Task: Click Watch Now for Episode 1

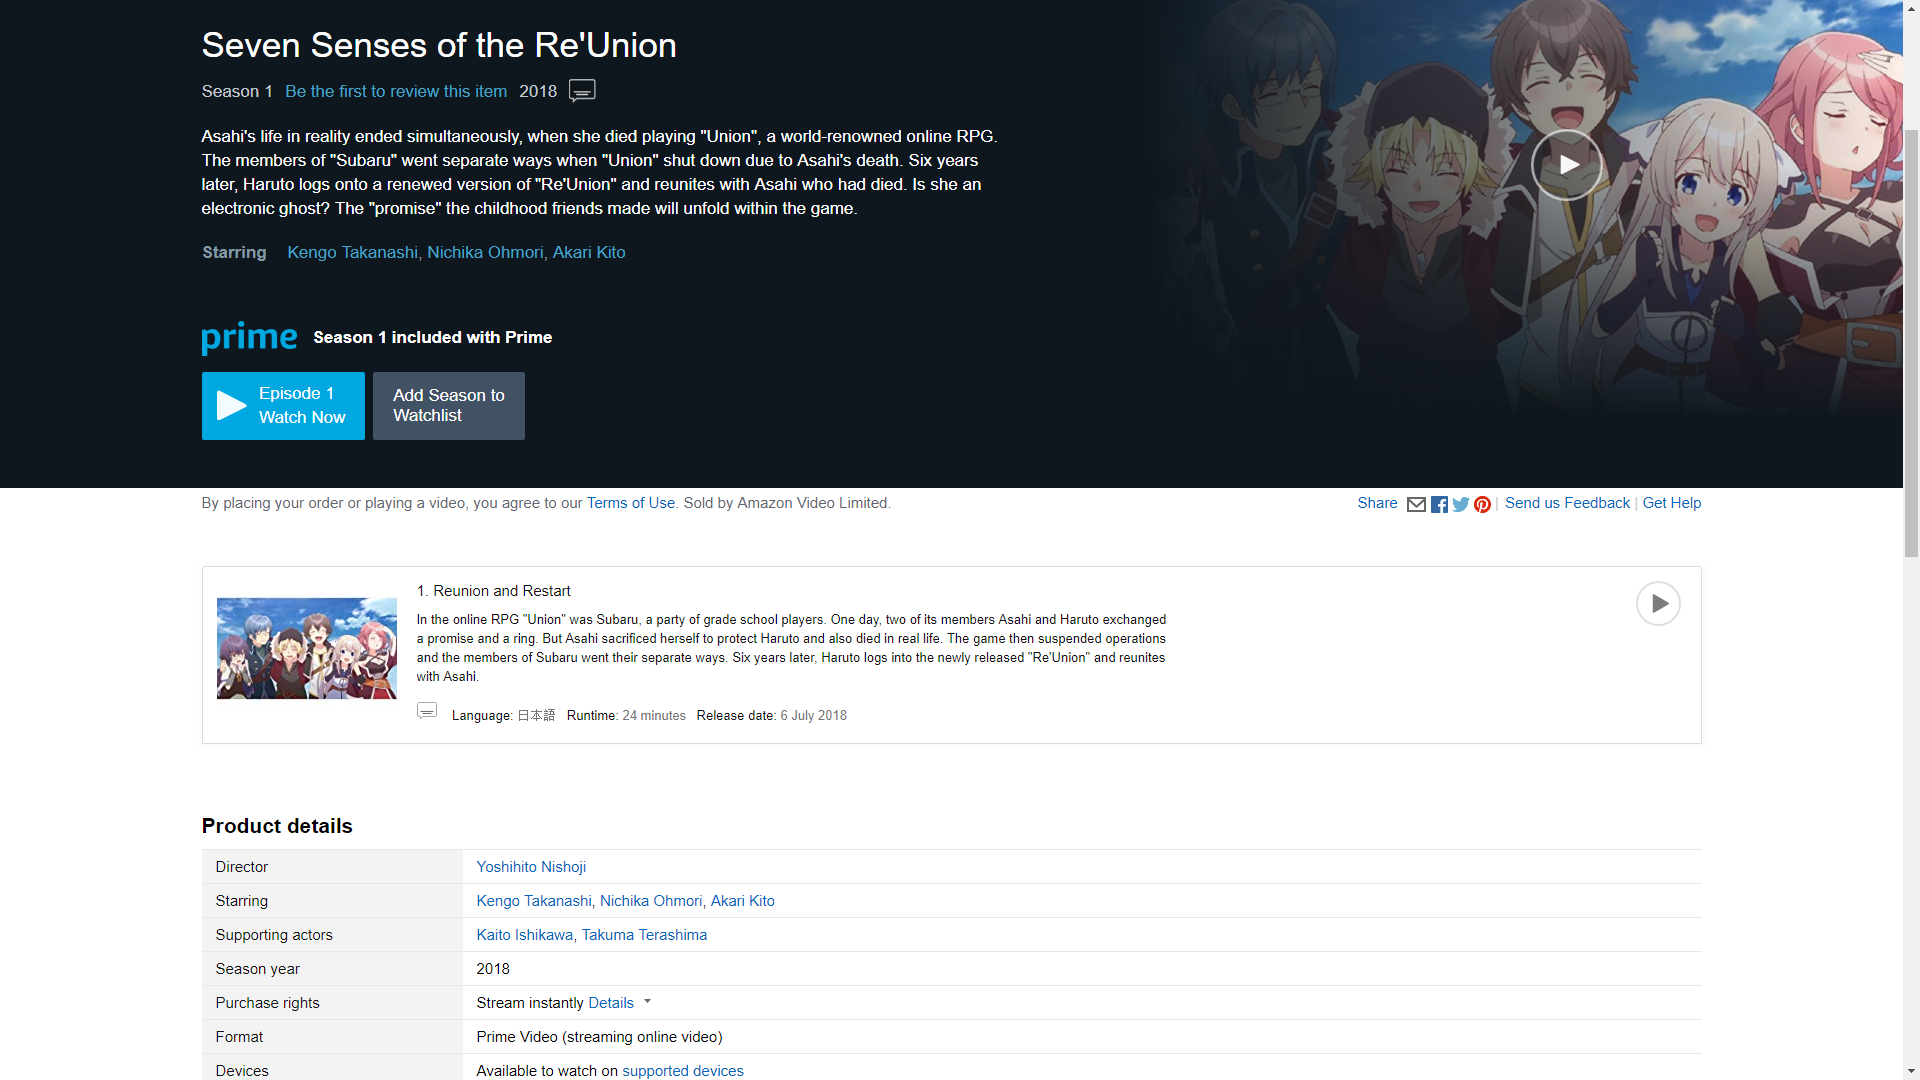Action: click(282, 405)
